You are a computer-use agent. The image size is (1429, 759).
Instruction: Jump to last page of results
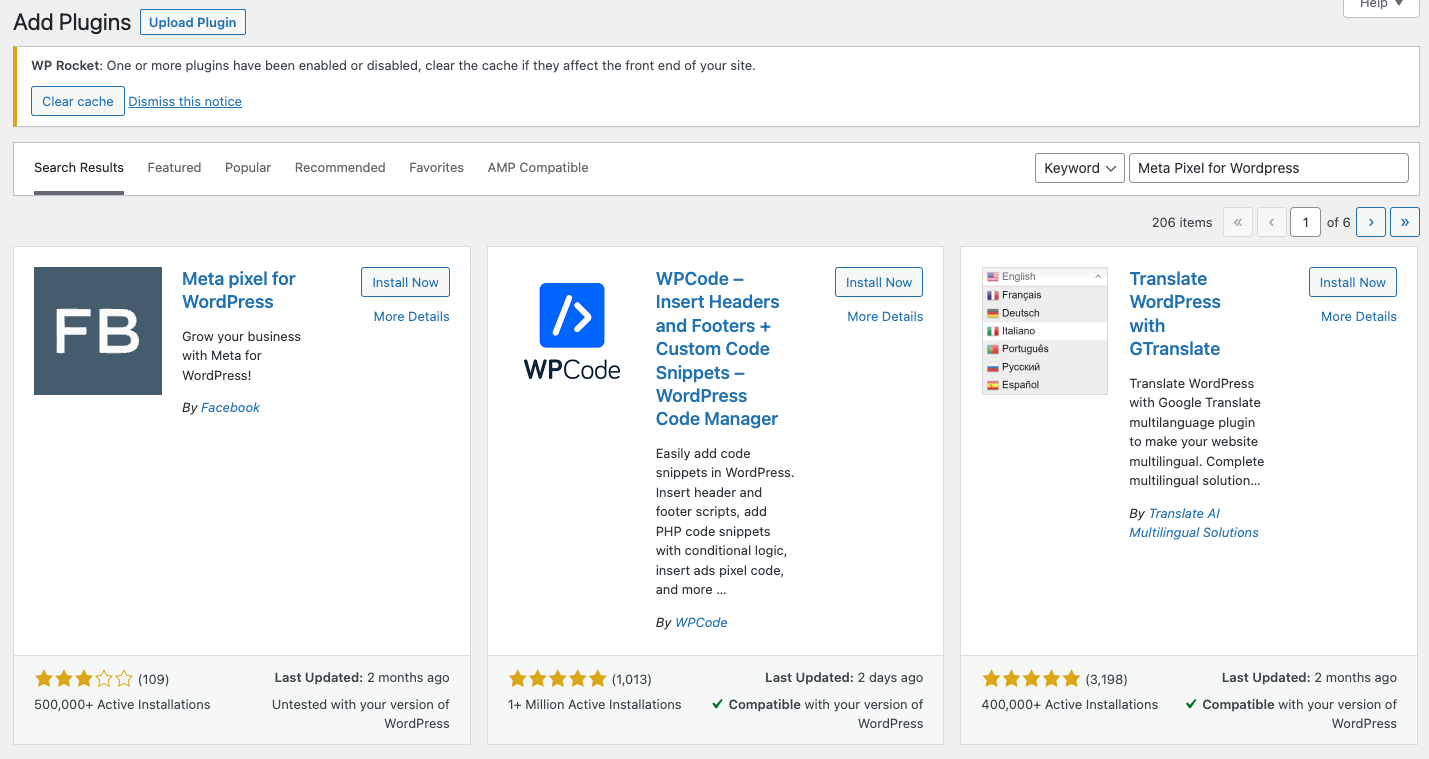tap(1404, 222)
